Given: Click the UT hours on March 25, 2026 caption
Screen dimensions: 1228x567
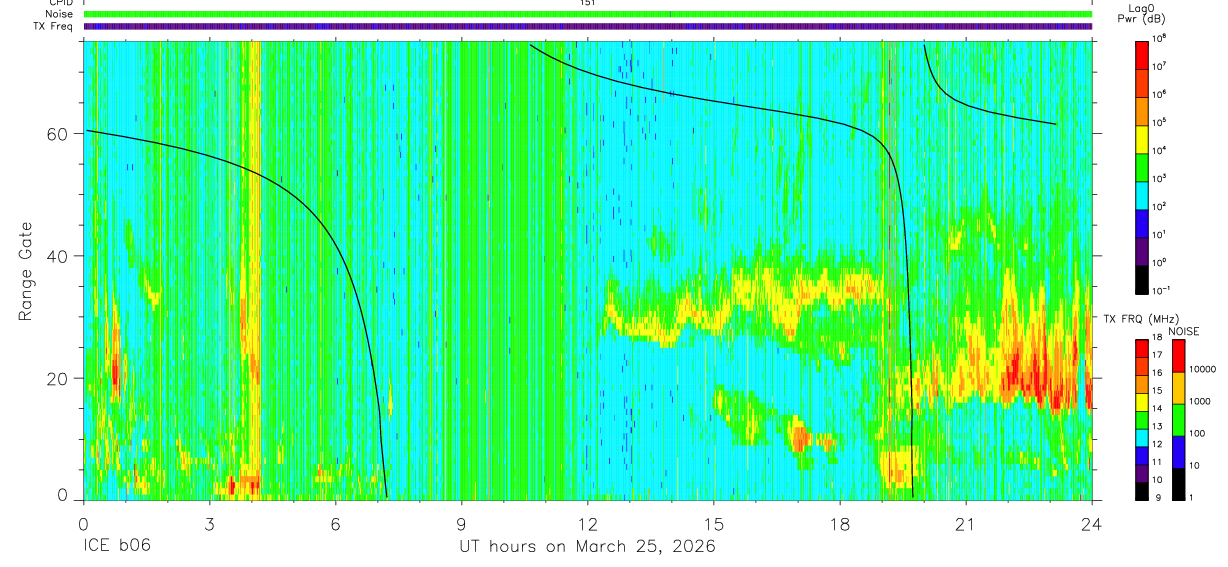Looking at the screenshot, I should (587, 547).
